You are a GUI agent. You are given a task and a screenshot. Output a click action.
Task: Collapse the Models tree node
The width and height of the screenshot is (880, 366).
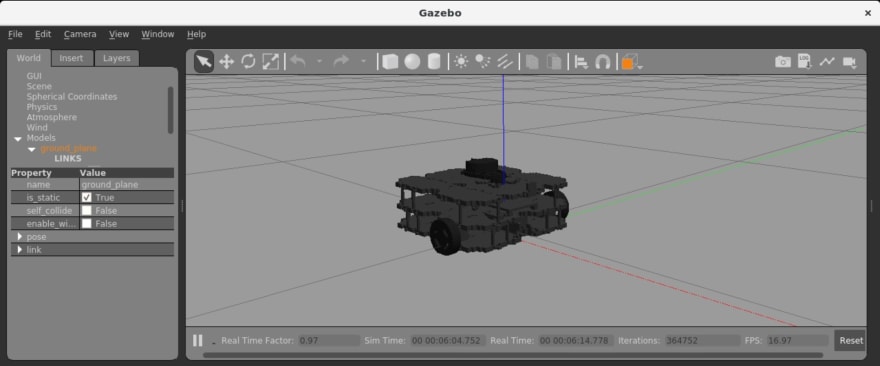point(17,139)
